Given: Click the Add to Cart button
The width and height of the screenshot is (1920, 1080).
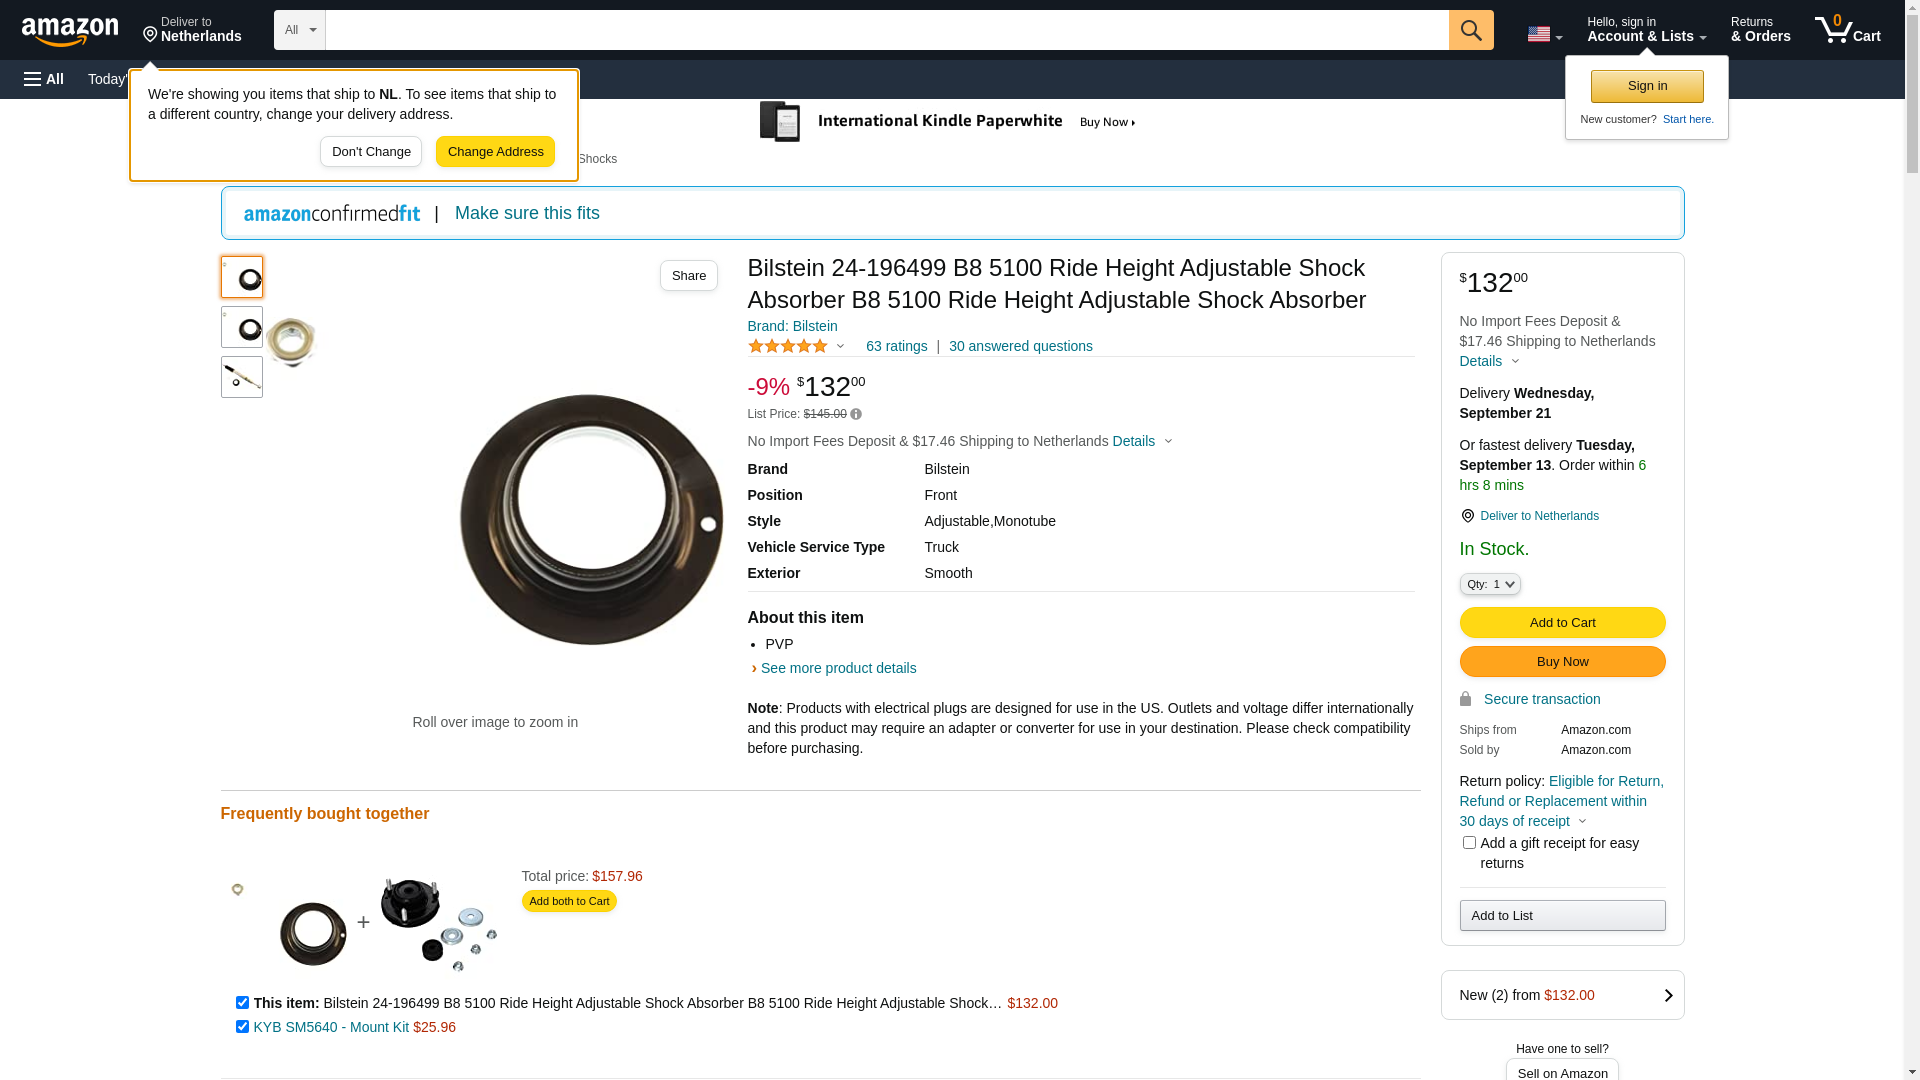Looking at the screenshot, I should 1562,623.
